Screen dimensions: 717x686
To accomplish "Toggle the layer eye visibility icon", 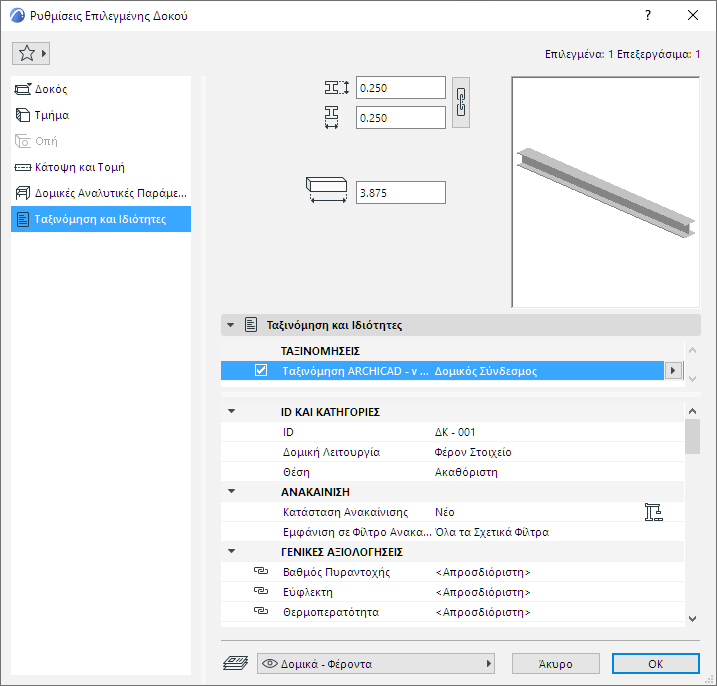I will [x=270, y=663].
